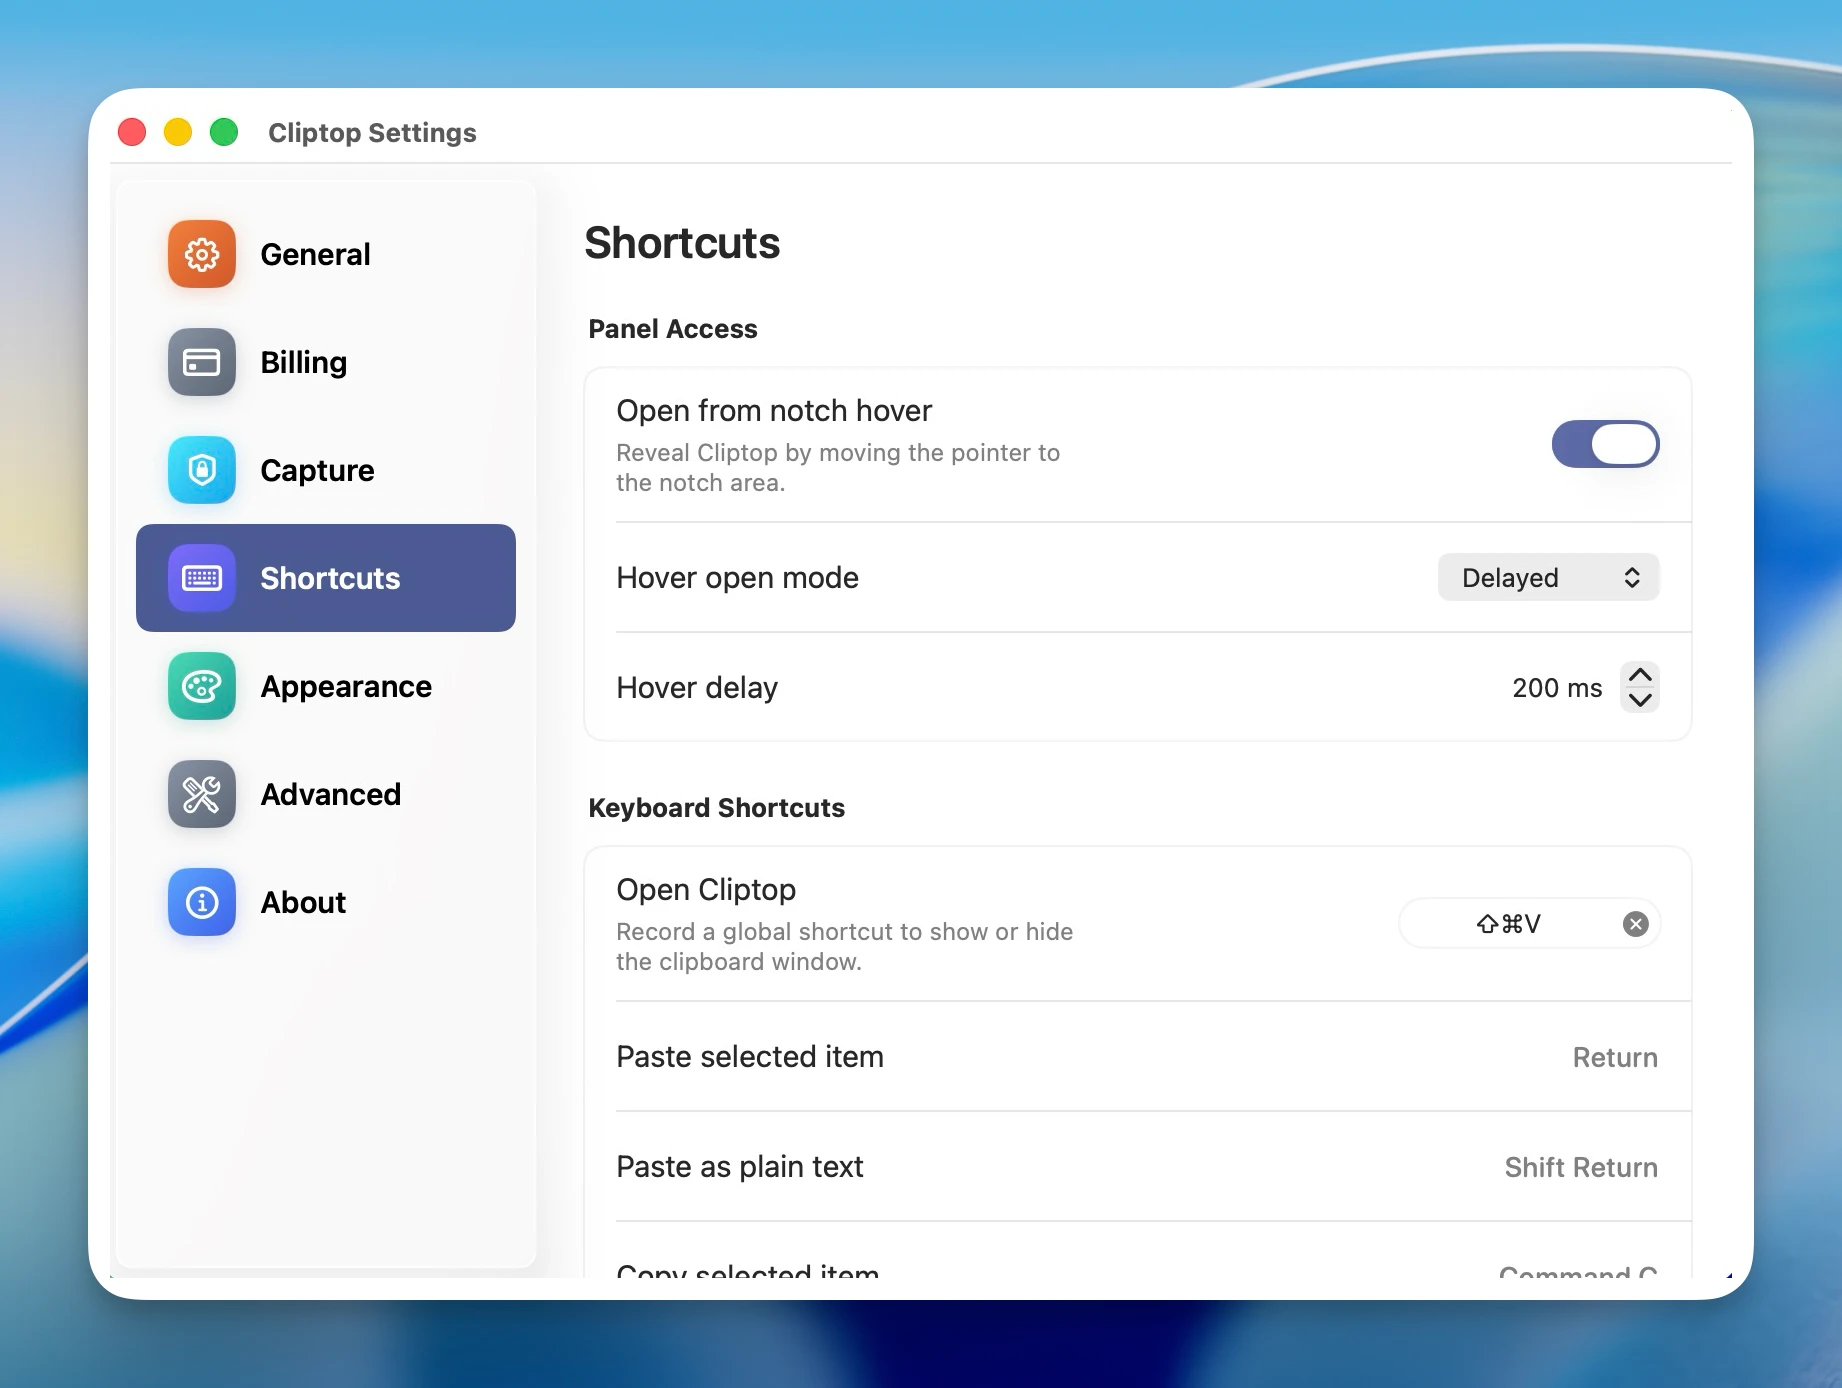Viewport: 1842px width, 1388px height.
Task: Click the Keyboard Shortcuts section heading
Action: 717,808
